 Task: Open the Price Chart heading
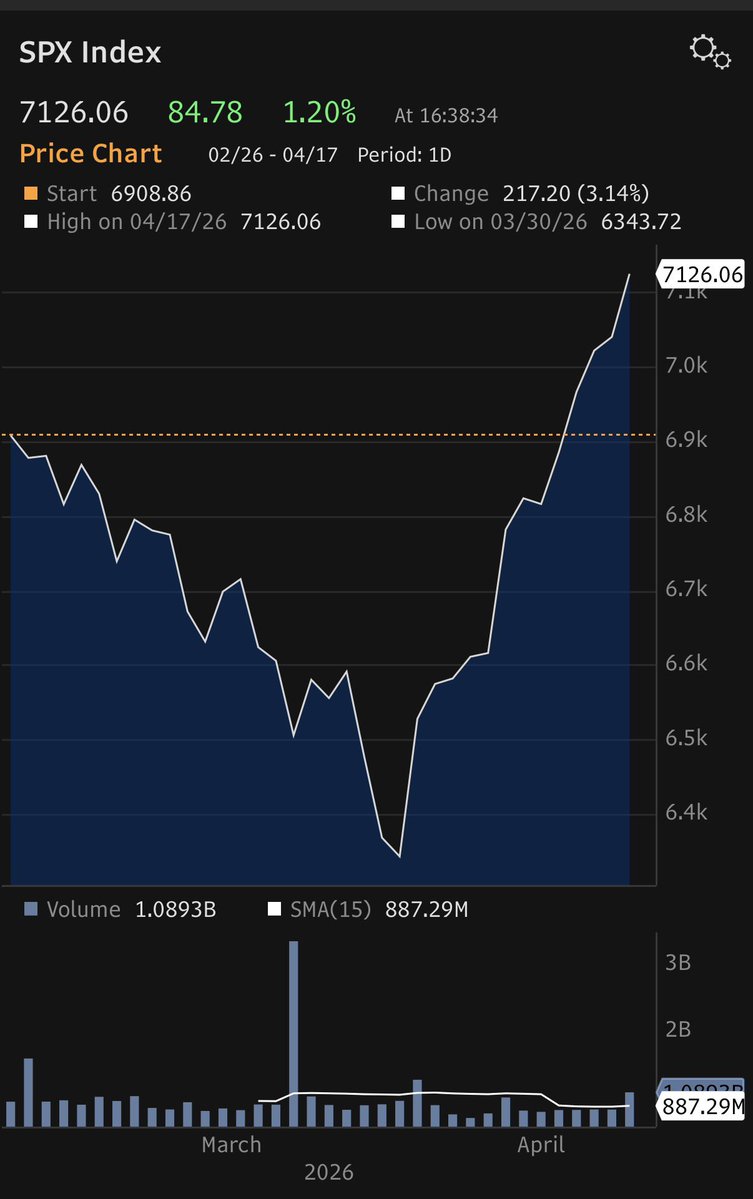(90, 154)
